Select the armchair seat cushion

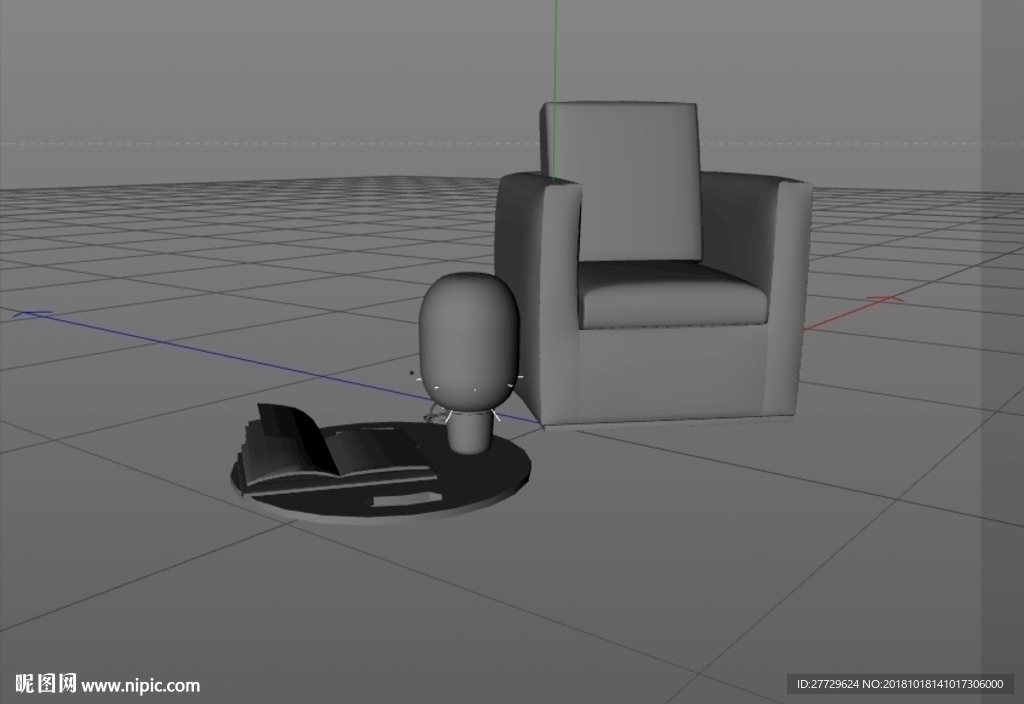pyautogui.click(x=673, y=295)
